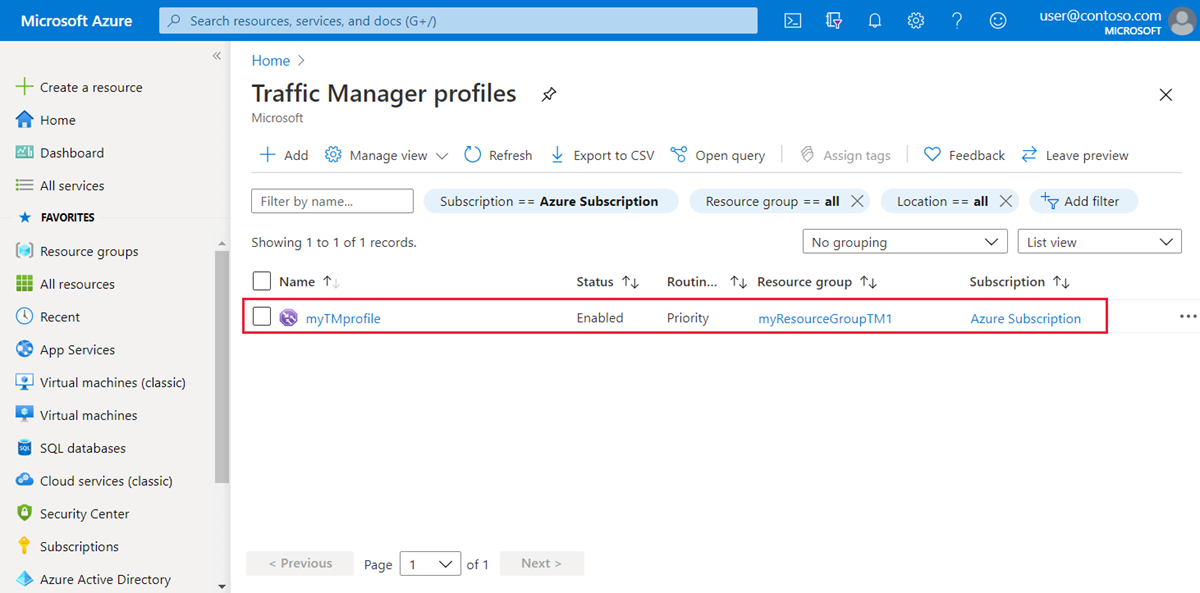Open the myResourceGroupTM1 link
The width and height of the screenshot is (1200, 593).
825,317
